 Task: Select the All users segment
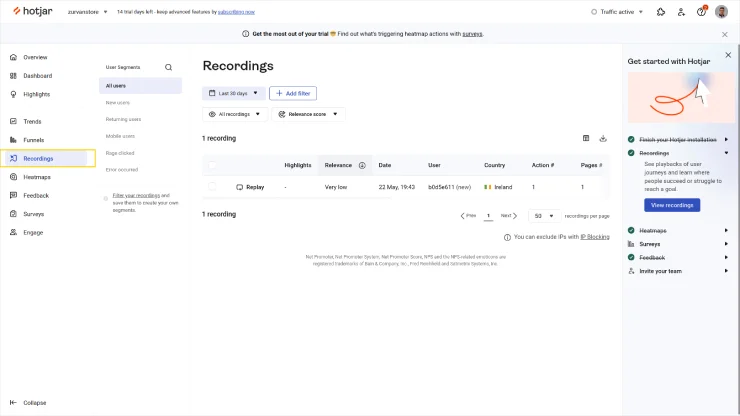tap(140, 85)
